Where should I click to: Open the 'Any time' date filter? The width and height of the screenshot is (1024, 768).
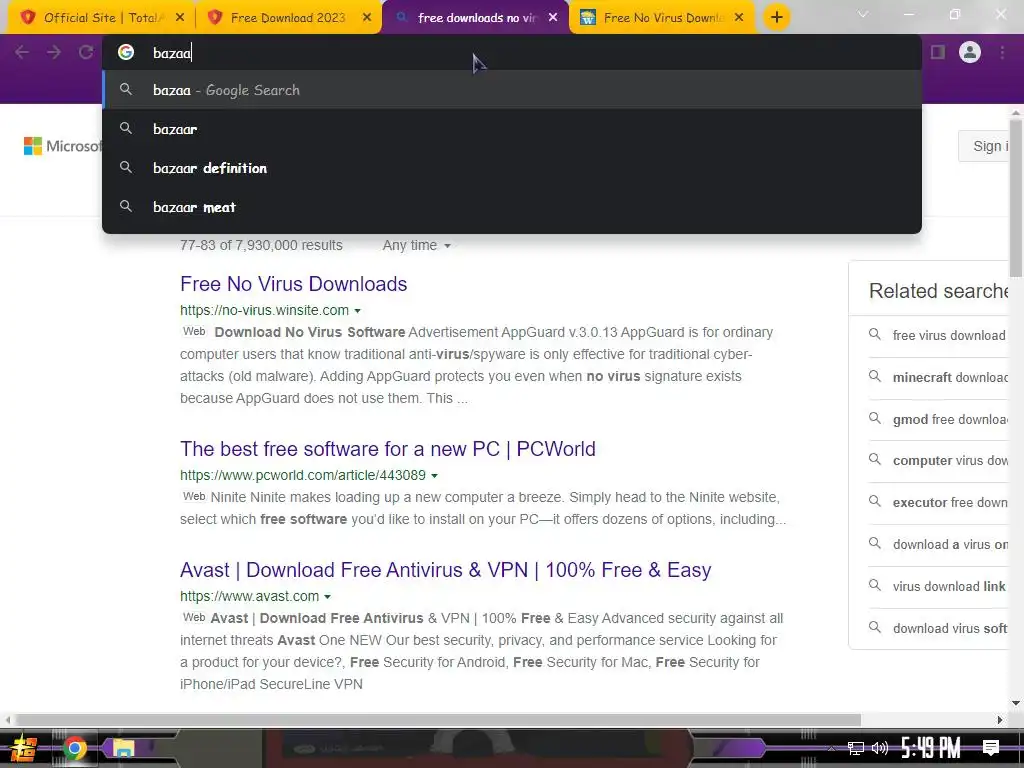click(x=417, y=246)
